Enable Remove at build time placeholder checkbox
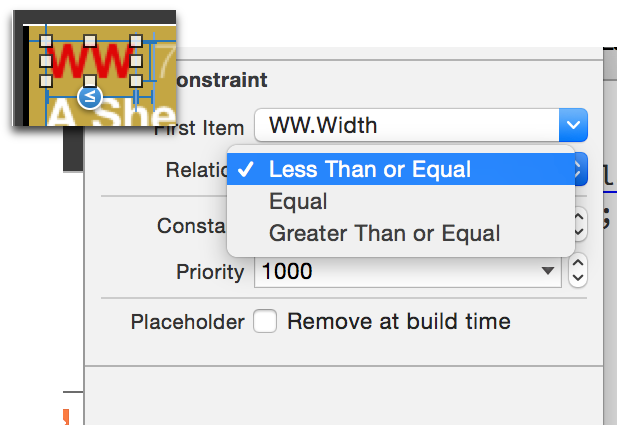Screen dimensions: 635x445 pyautogui.click(x=265, y=322)
